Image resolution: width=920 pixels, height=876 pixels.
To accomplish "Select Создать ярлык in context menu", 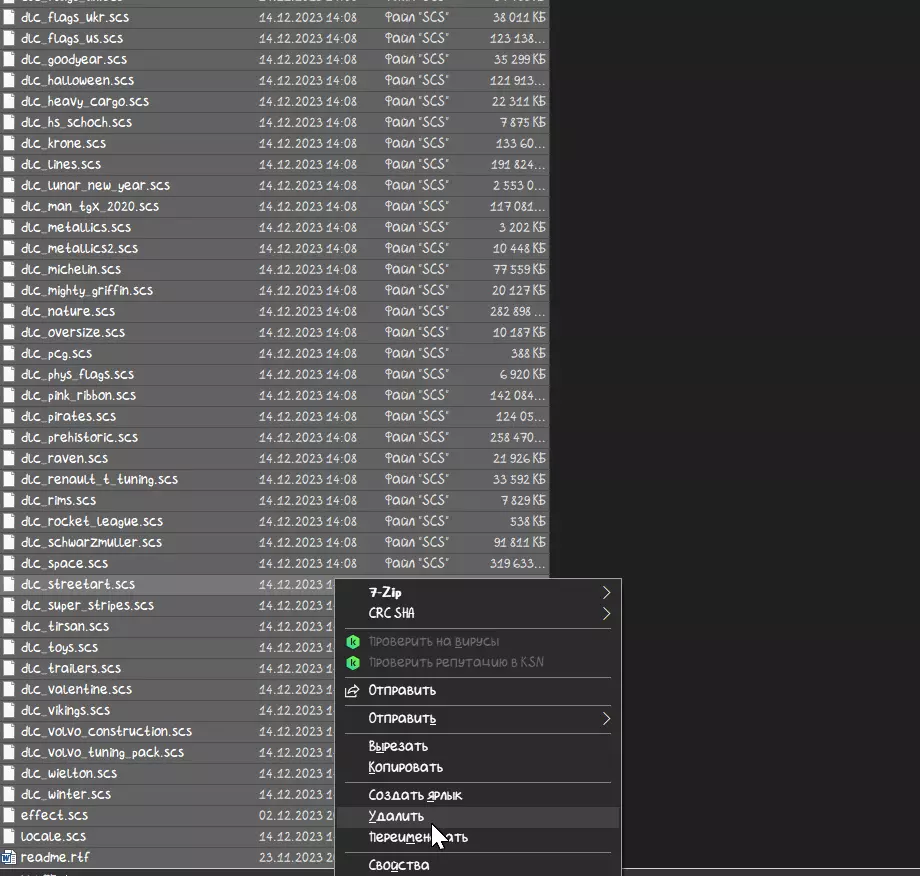I will click(x=478, y=796).
